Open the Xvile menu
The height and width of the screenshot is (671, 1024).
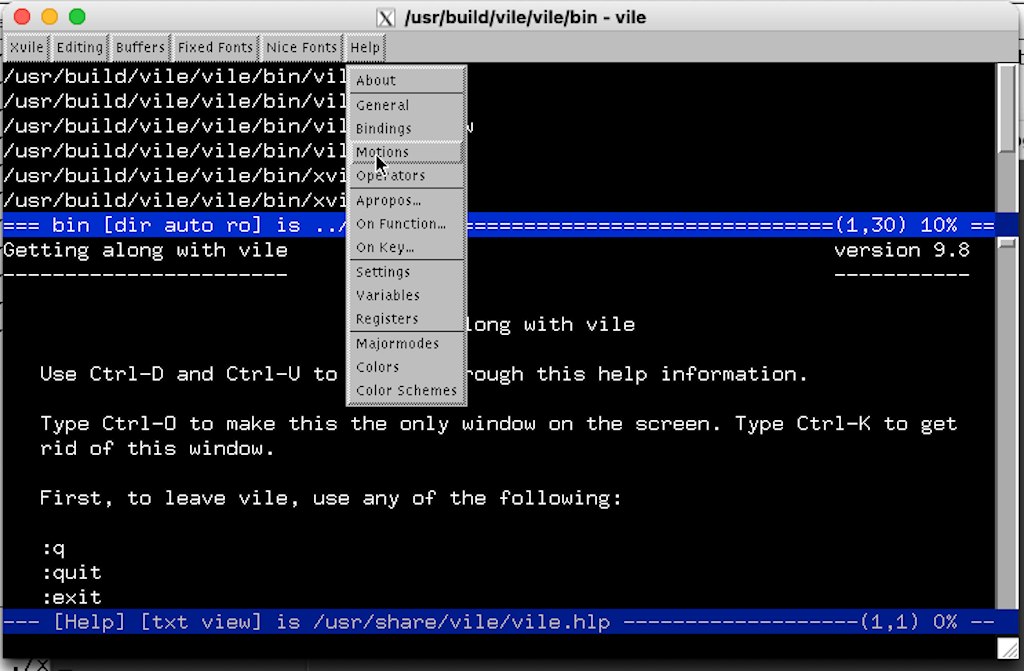click(27, 47)
